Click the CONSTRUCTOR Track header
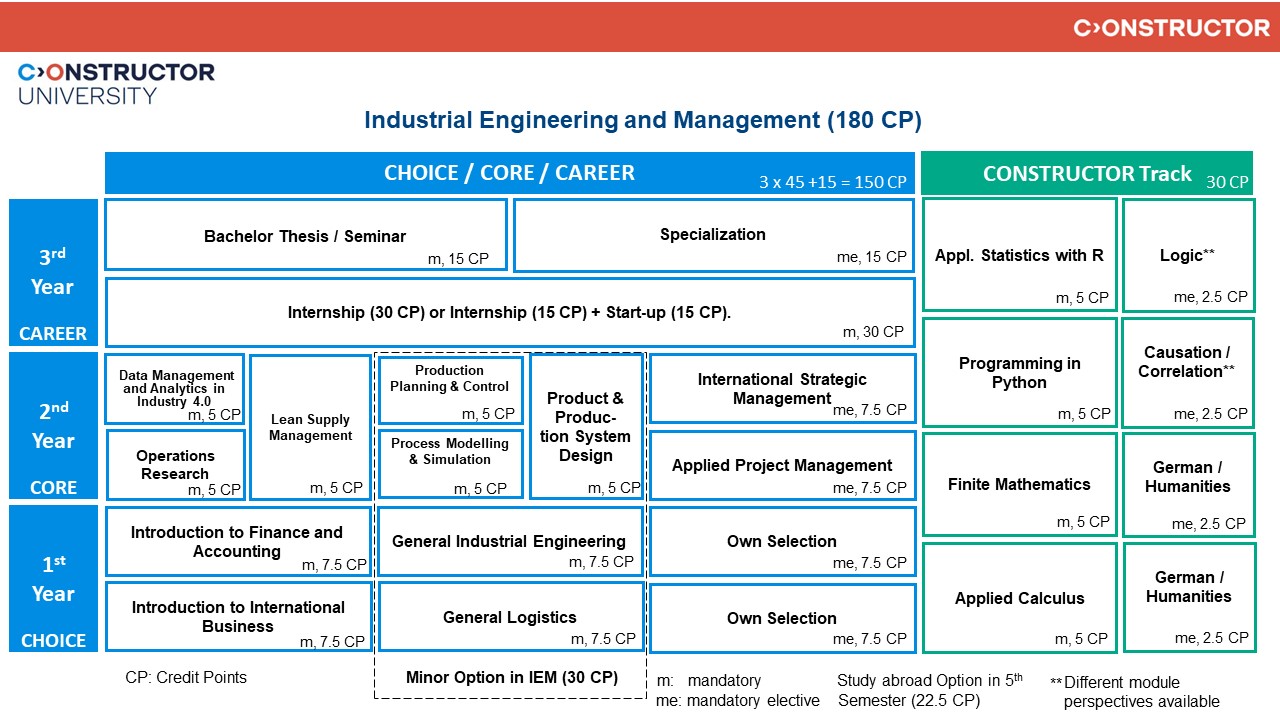 [1087, 173]
